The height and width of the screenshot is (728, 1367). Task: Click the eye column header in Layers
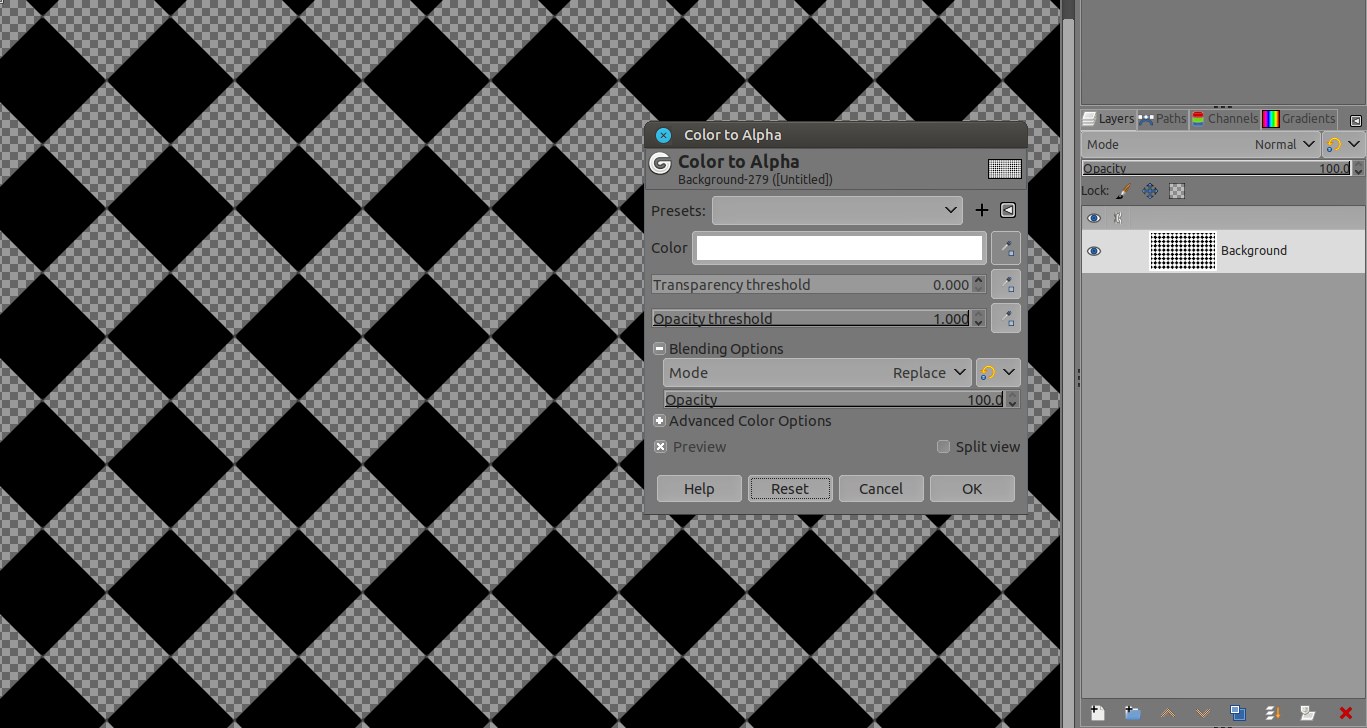1094,218
